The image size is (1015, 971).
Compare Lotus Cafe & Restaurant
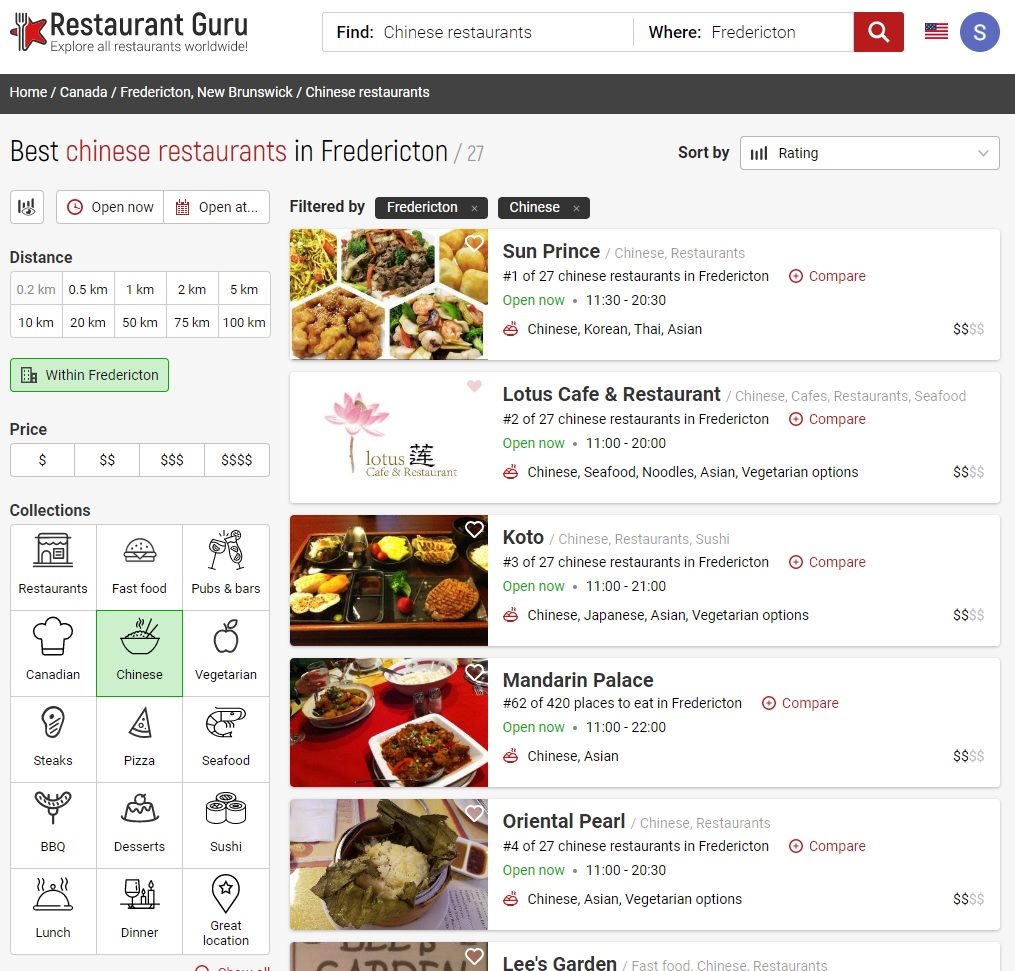827,419
